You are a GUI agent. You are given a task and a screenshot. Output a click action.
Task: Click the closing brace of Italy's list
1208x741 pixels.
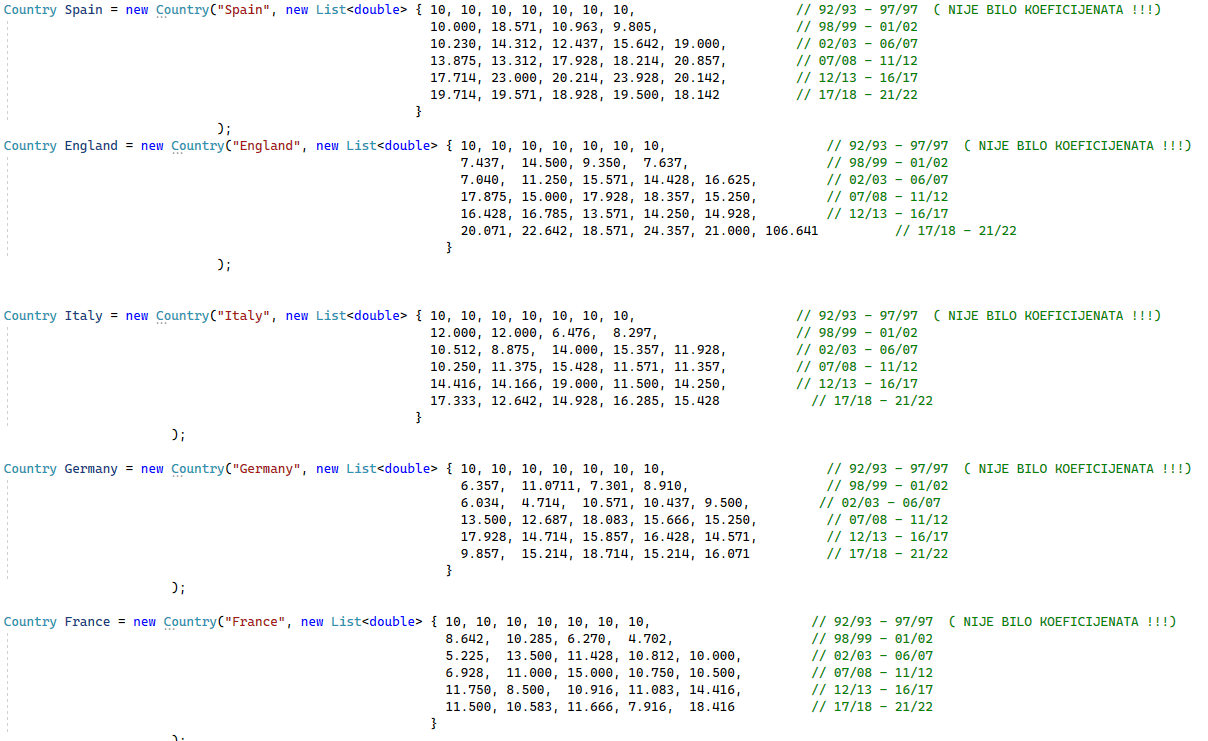pyautogui.click(x=419, y=418)
